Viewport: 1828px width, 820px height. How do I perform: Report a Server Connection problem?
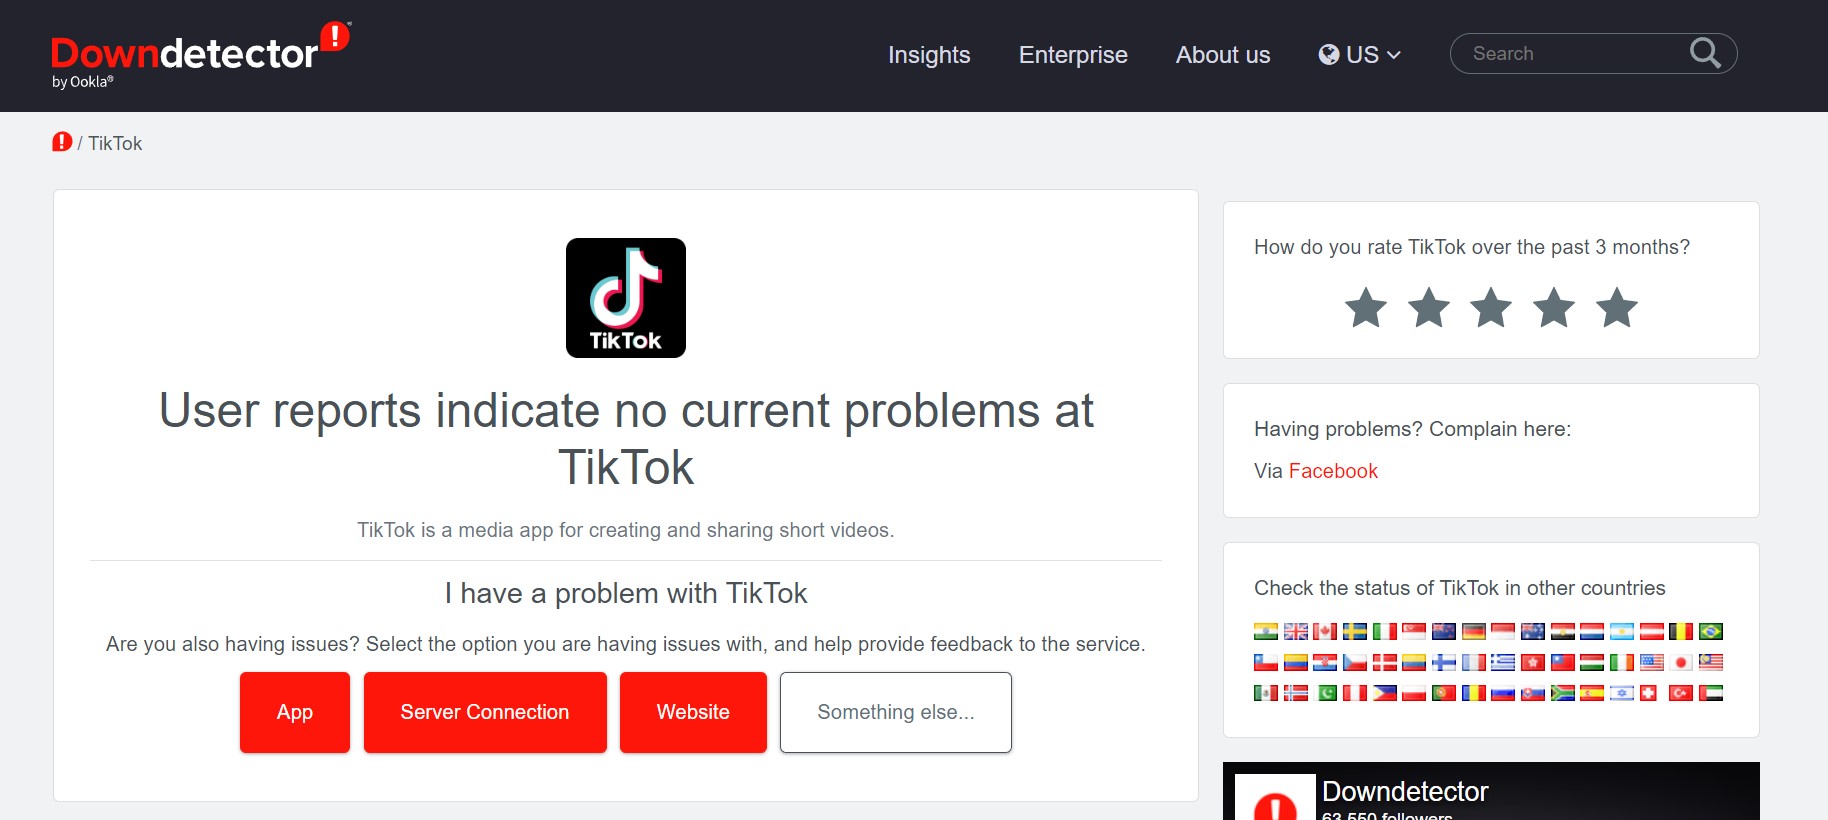485,712
